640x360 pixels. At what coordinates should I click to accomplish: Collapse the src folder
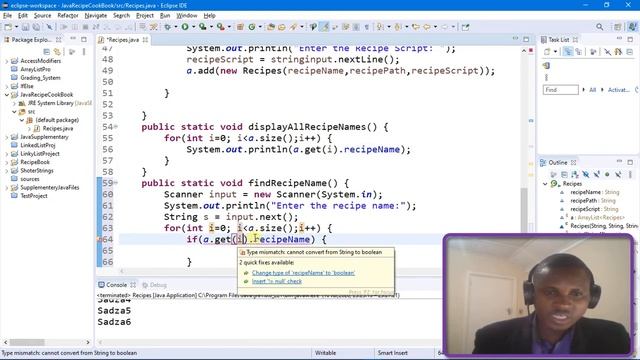(14, 111)
